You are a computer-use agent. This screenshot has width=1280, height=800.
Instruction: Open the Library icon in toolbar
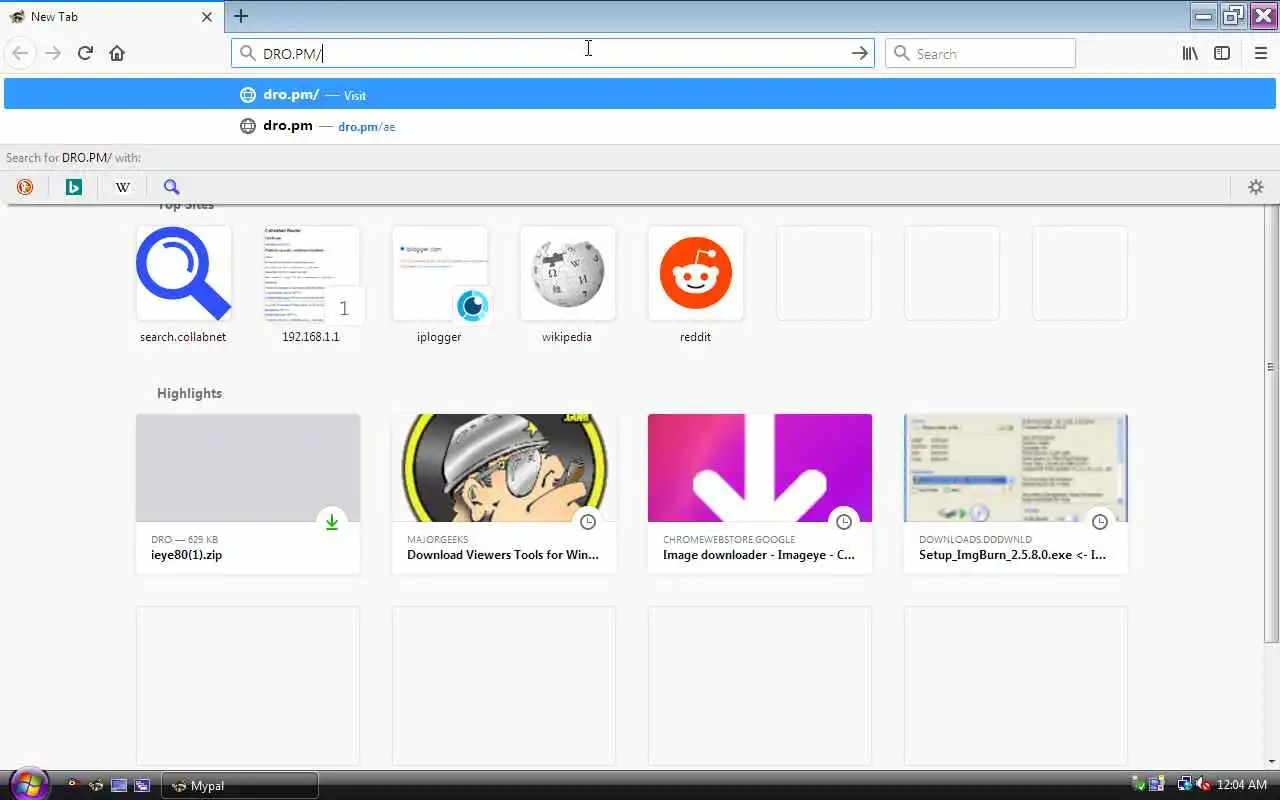point(1190,53)
